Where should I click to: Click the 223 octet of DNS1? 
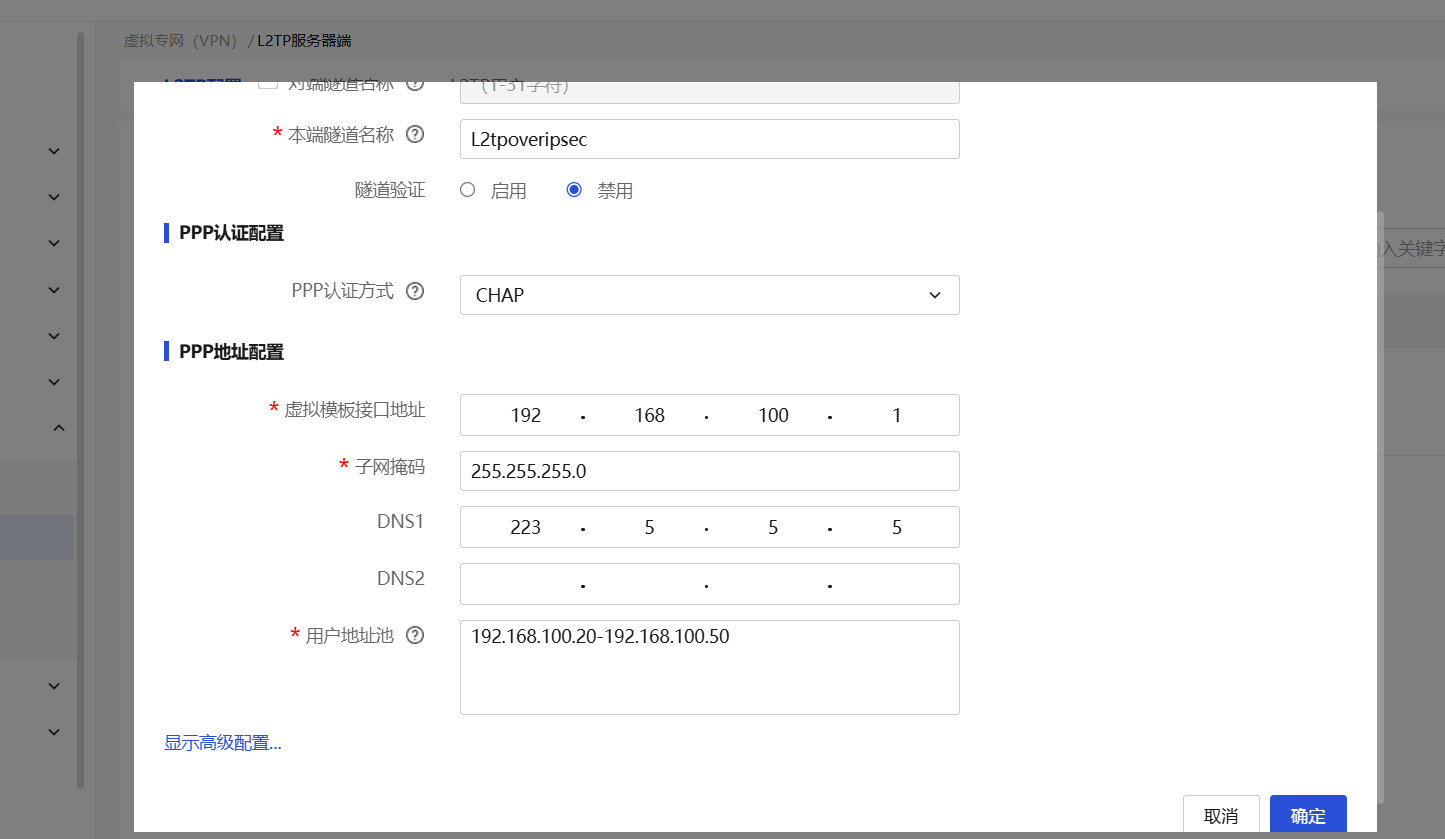tap(526, 527)
